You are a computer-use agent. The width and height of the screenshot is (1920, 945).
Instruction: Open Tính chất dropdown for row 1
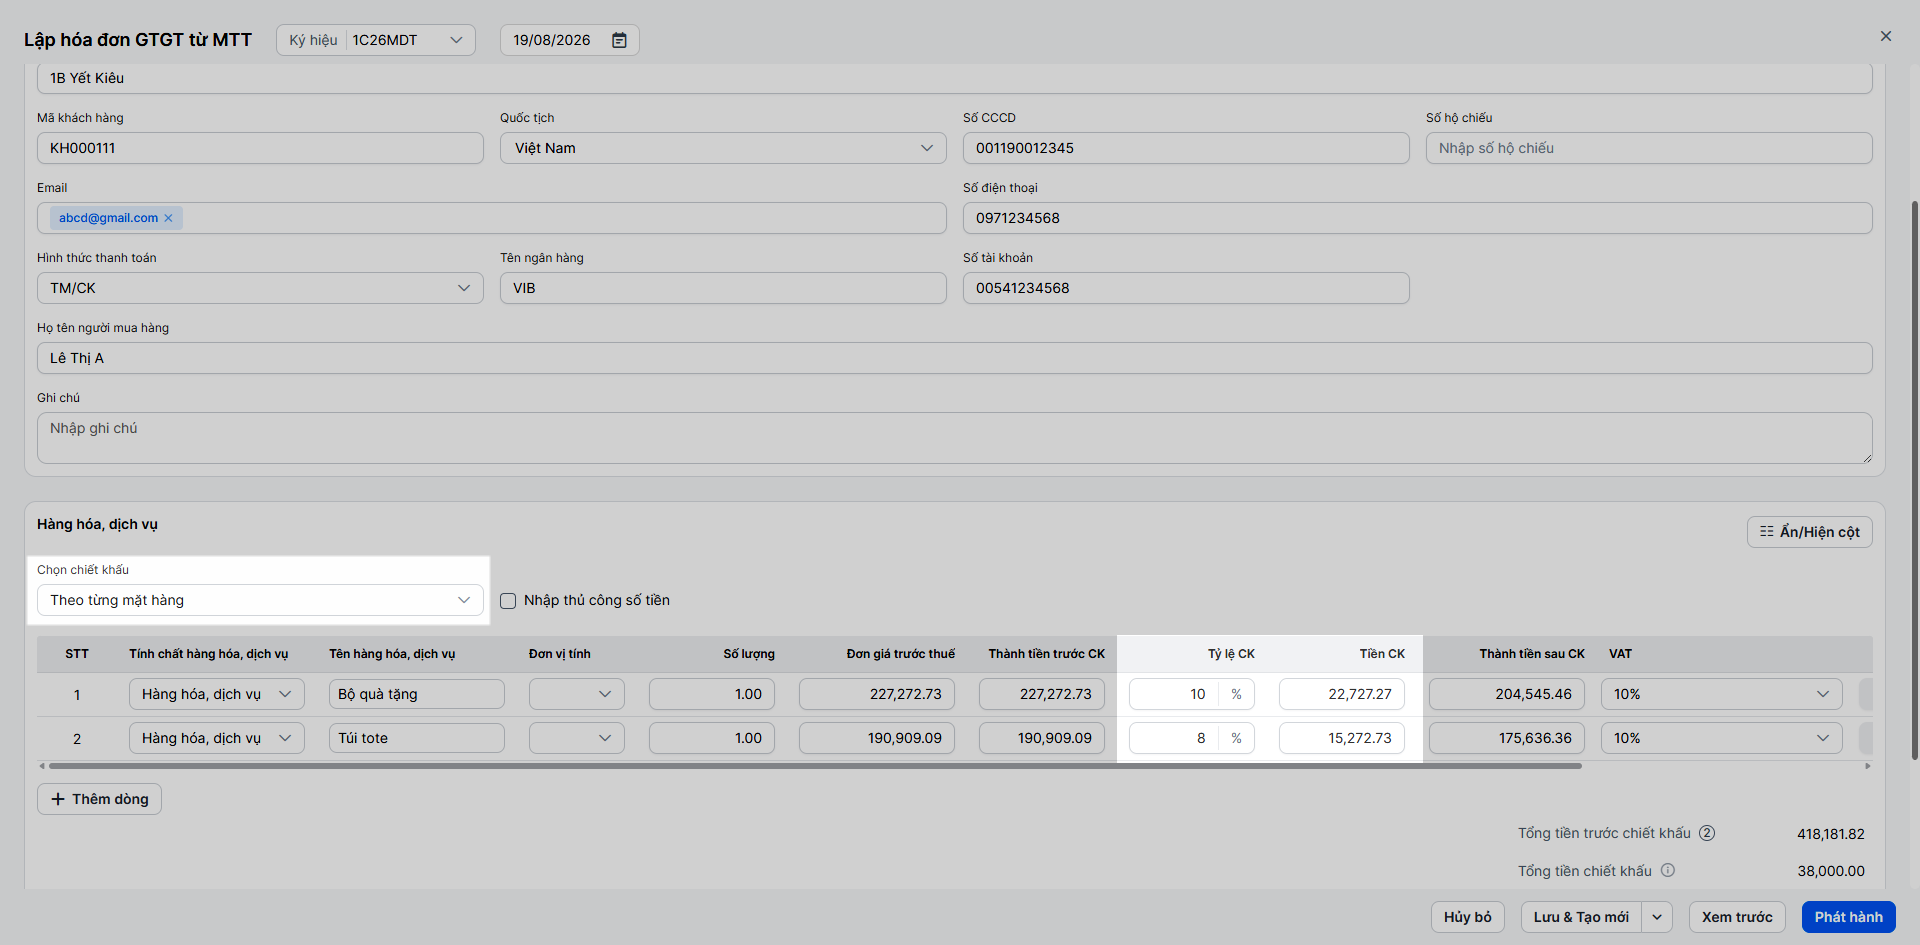(x=216, y=694)
